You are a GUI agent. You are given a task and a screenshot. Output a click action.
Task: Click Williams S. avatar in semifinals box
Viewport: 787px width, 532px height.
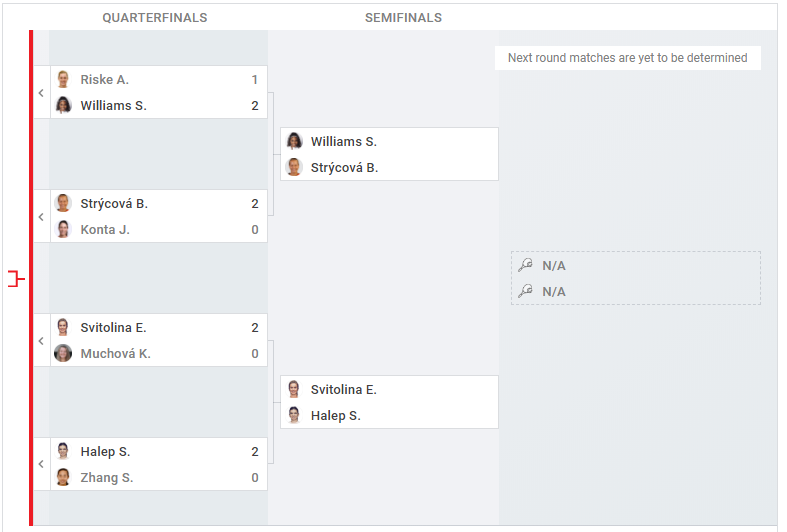294,141
